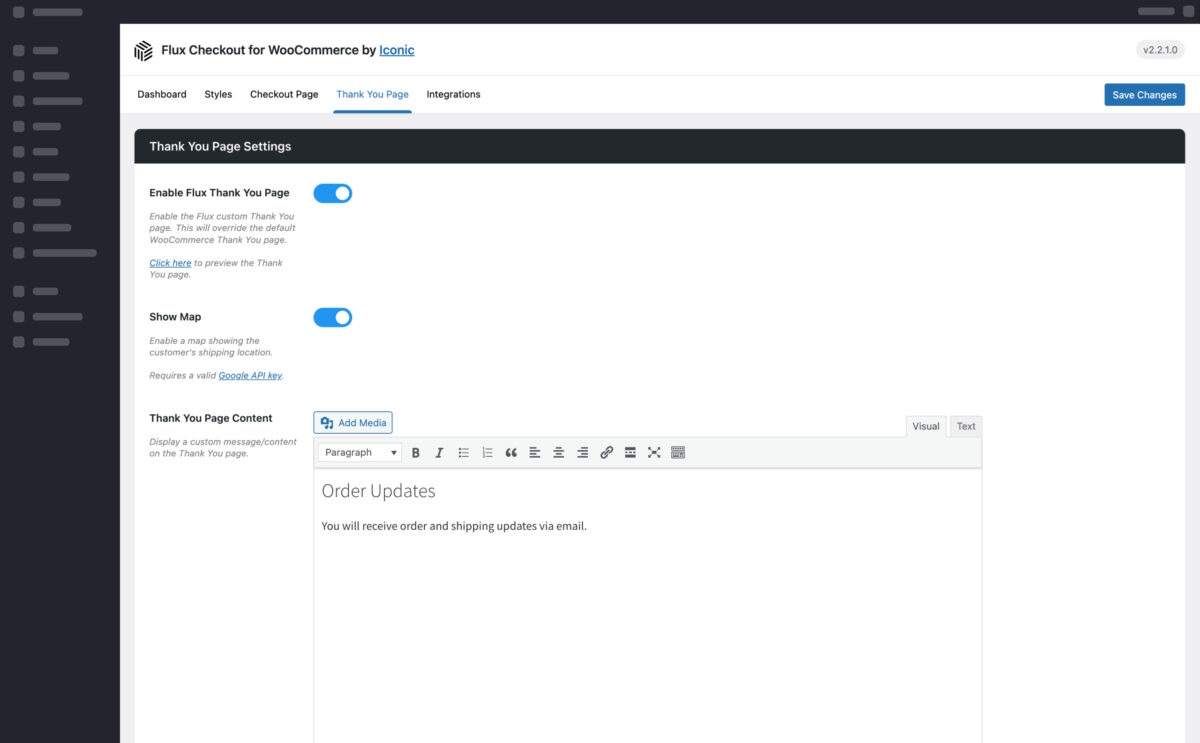1200x743 pixels.
Task: Switch to the Checkout Page tab
Action: pyautogui.click(x=284, y=94)
